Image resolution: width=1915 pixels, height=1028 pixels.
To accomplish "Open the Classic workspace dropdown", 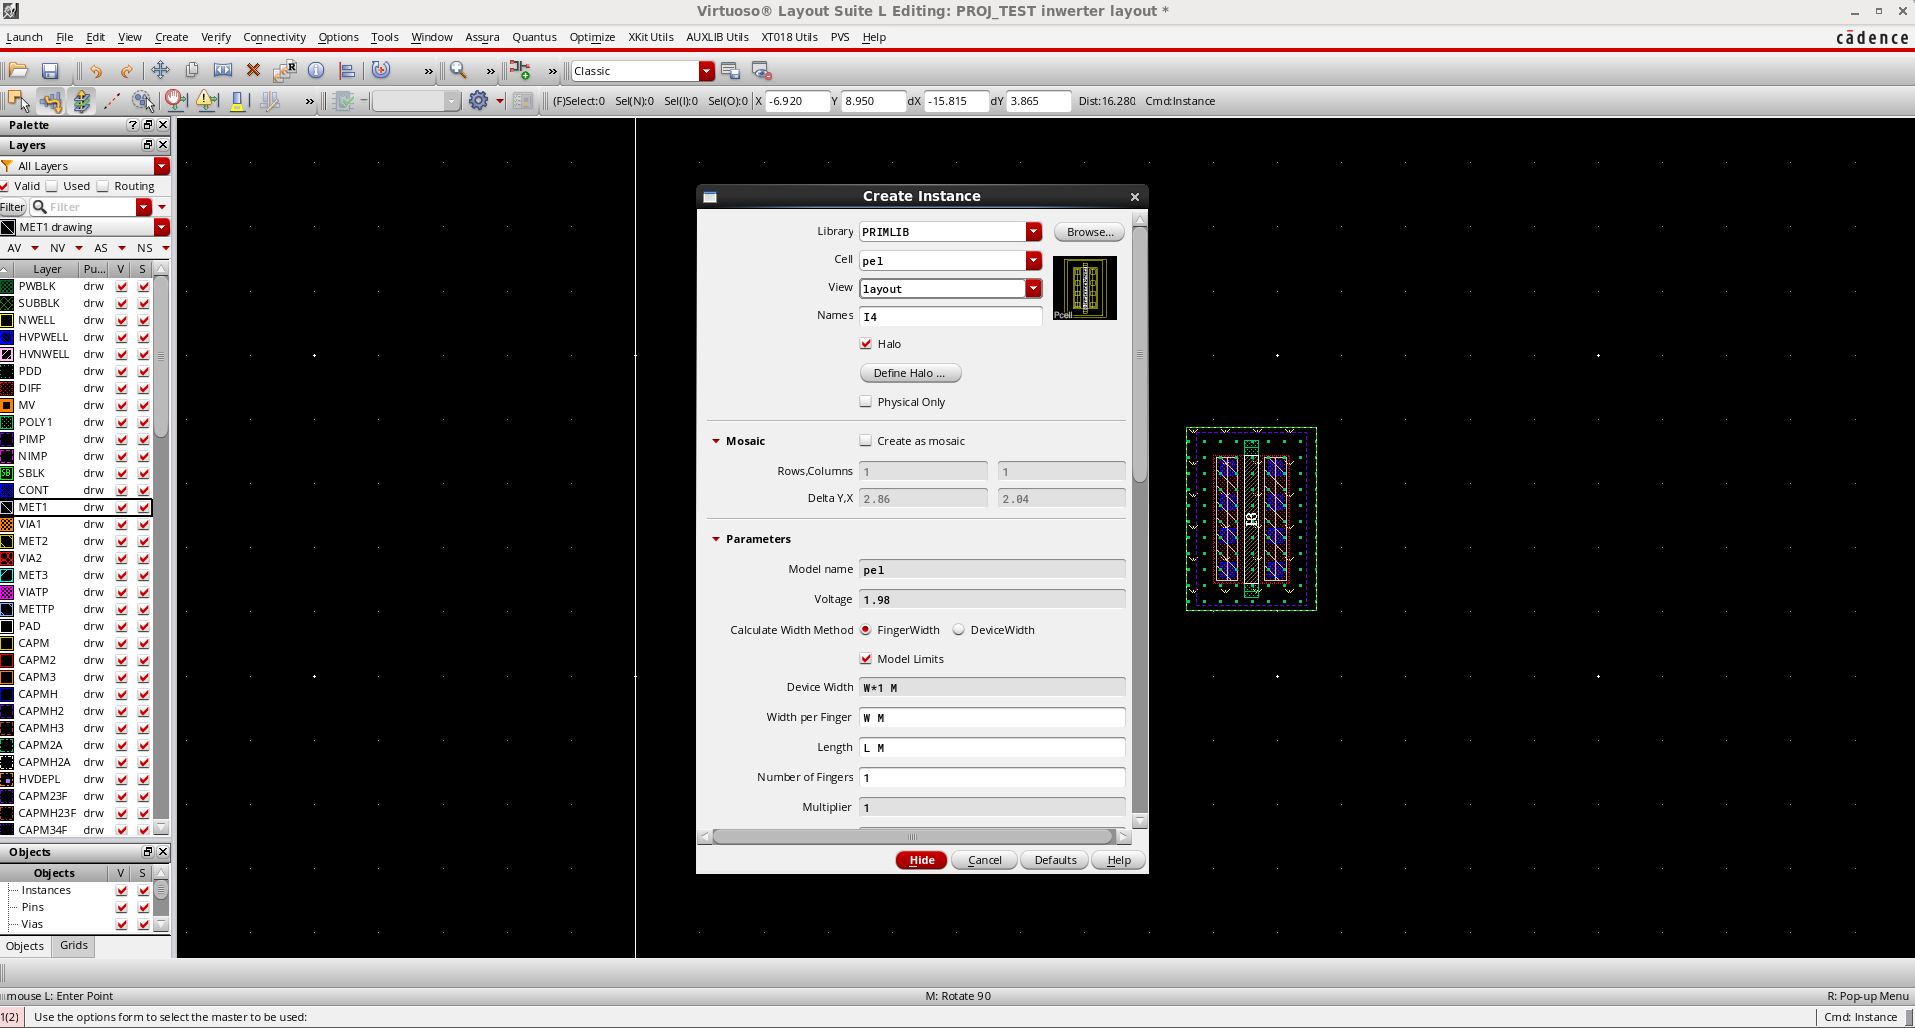I will [707, 71].
